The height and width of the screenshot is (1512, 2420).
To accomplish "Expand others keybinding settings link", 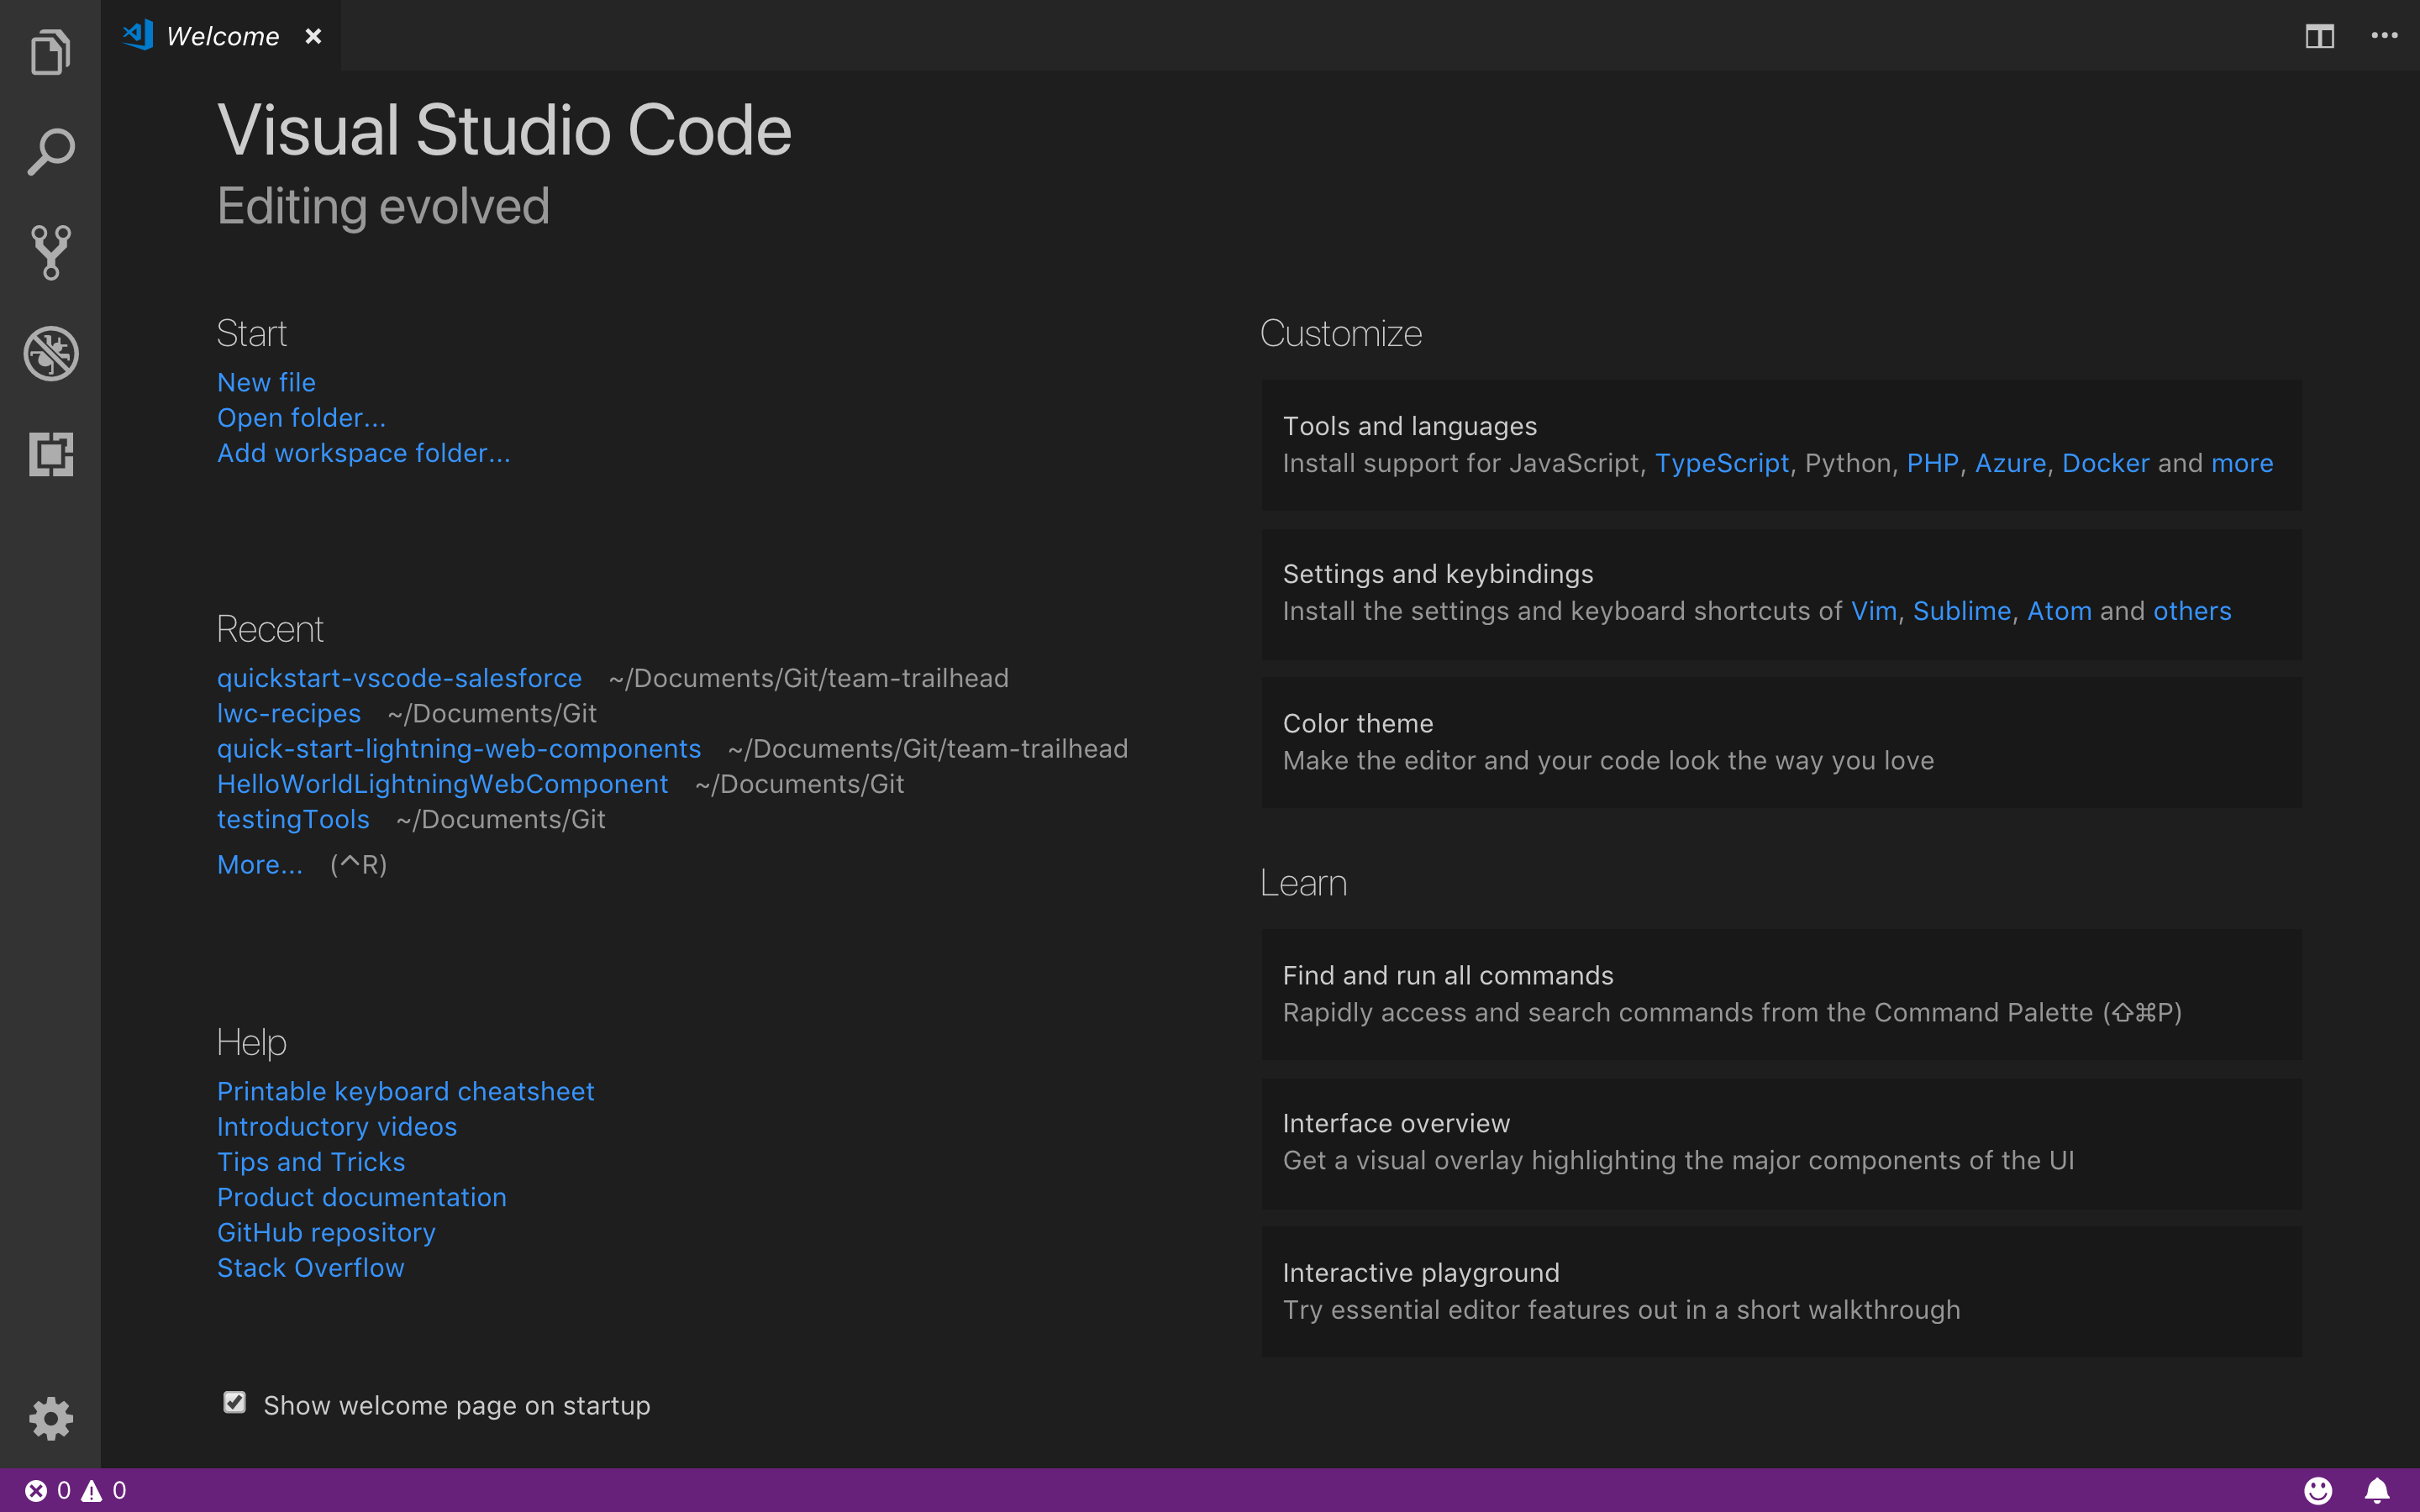I will 2191,610.
